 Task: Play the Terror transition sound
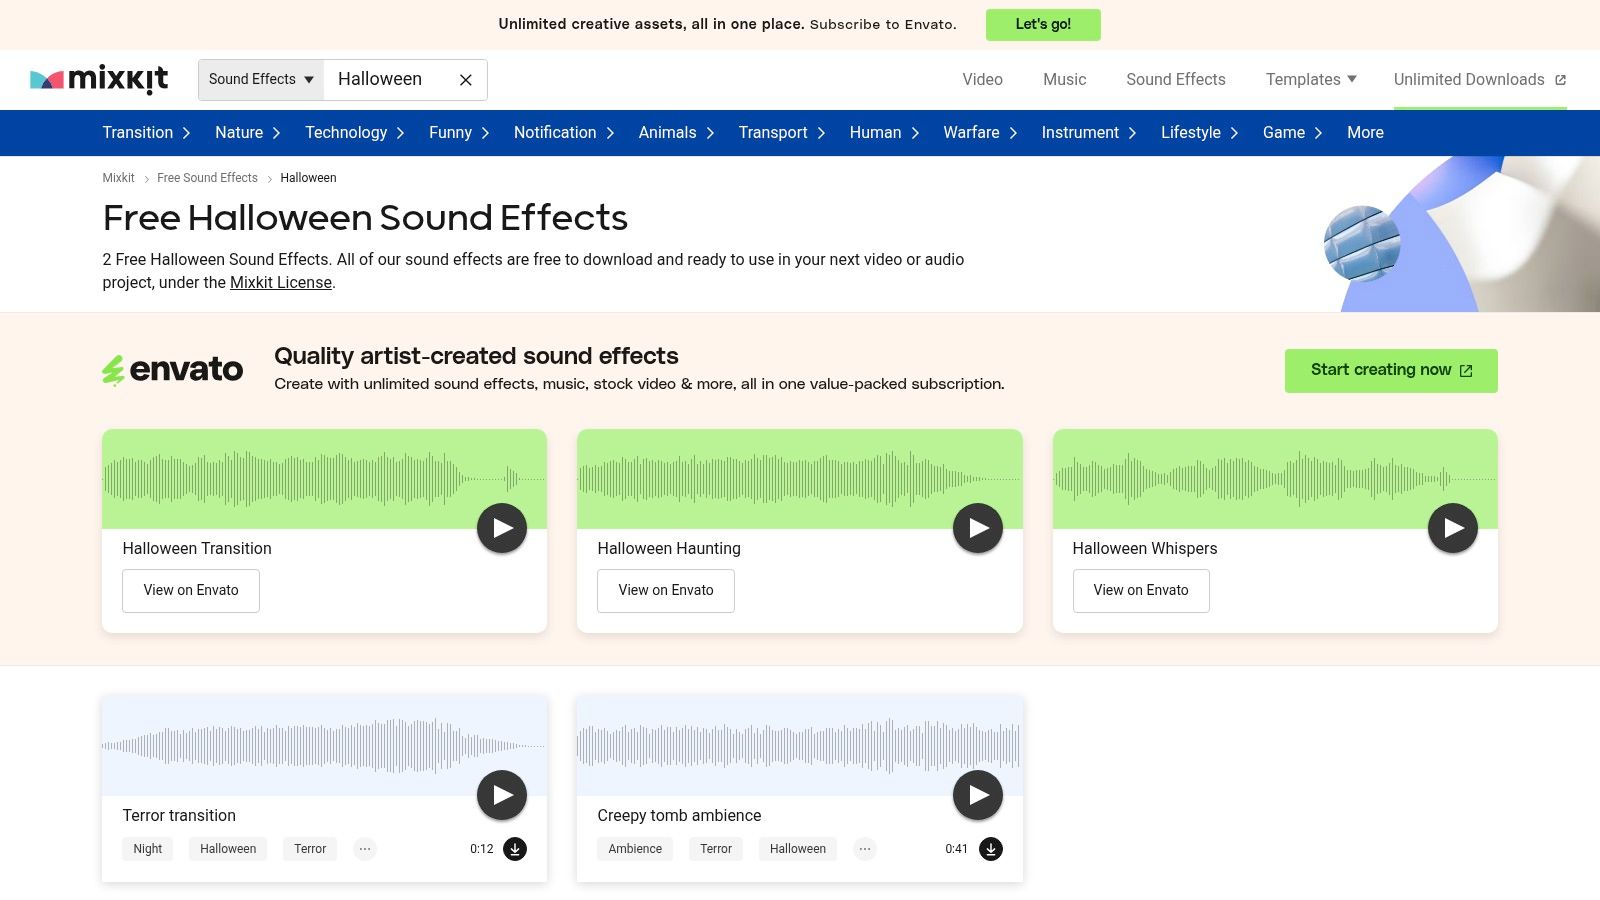[502, 795]
